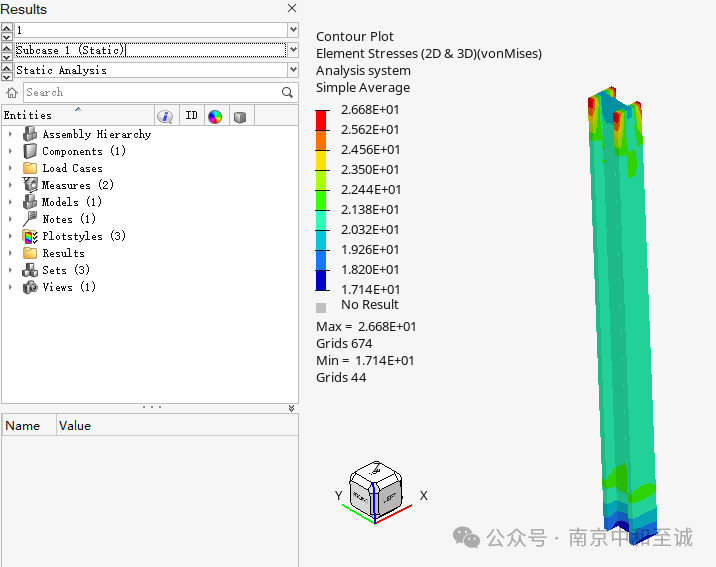Click the dark blue legend color band
The width and height of the screenshot is (716, 567).
coord(321,280)
